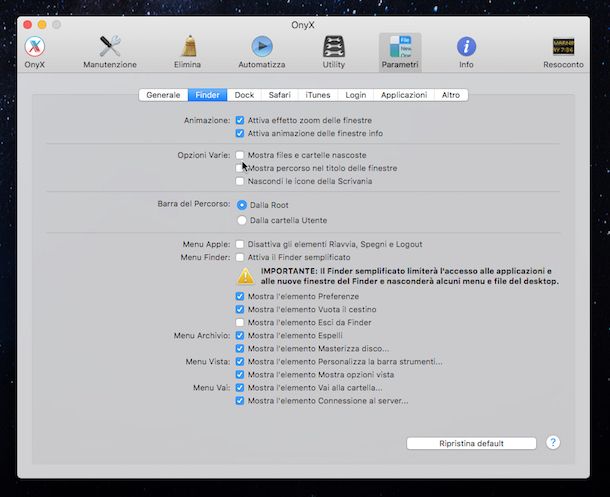The height and width of the screenshot is (497, 610).
Task: Click the Opzioni Varie: label
Action: (x=204, y=155)
